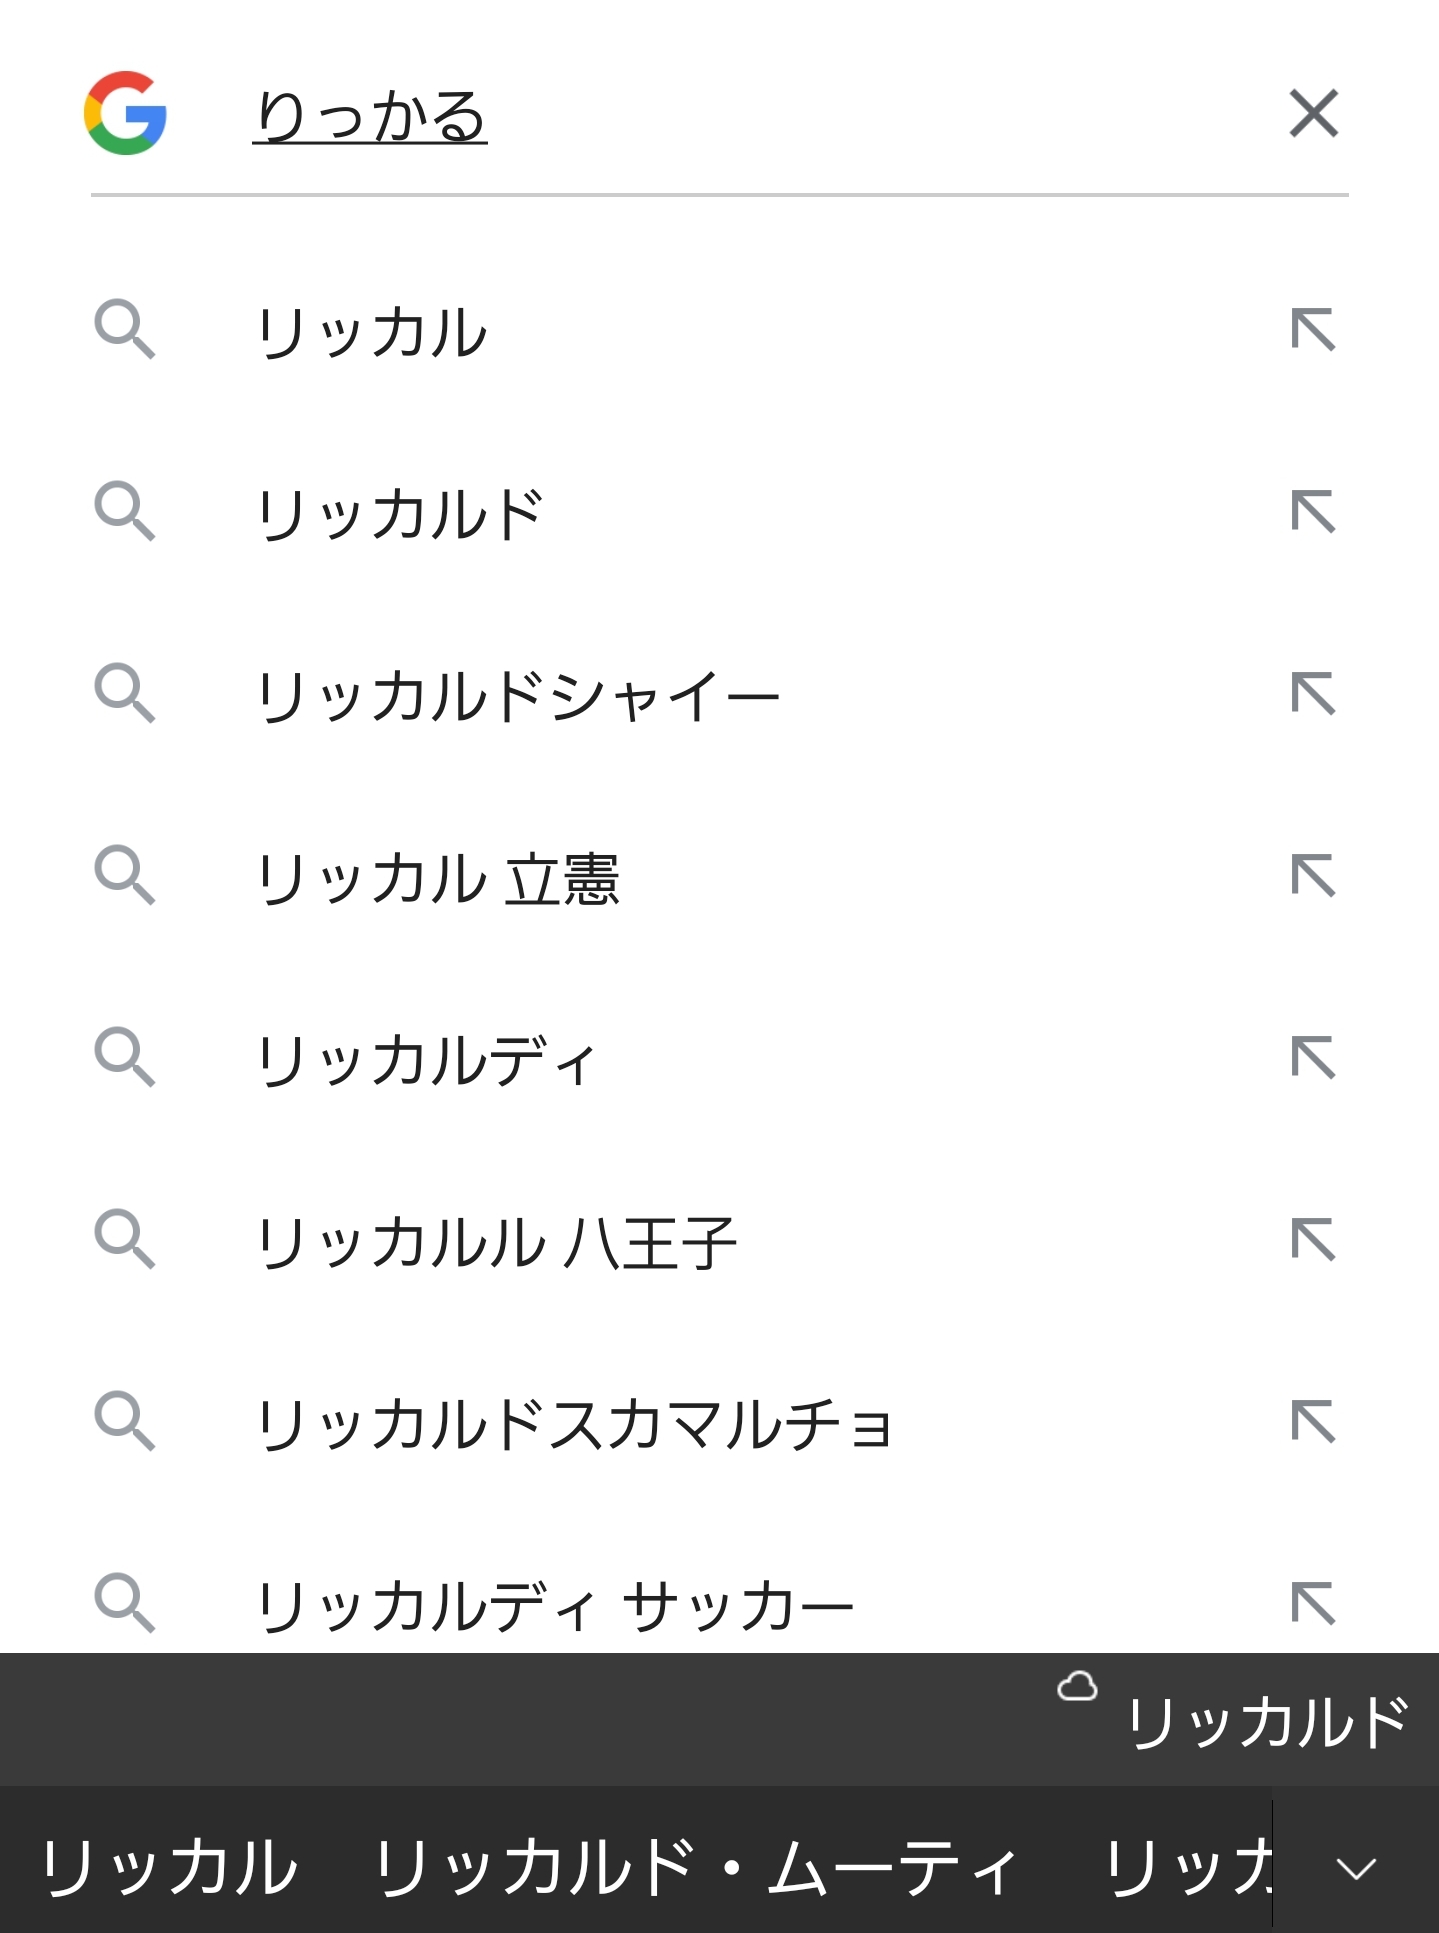The height and width of the screenshot is (1933, 1439).
Task: Fill search with リッカル using its arrow icon
Action: tap(1313, 329)
